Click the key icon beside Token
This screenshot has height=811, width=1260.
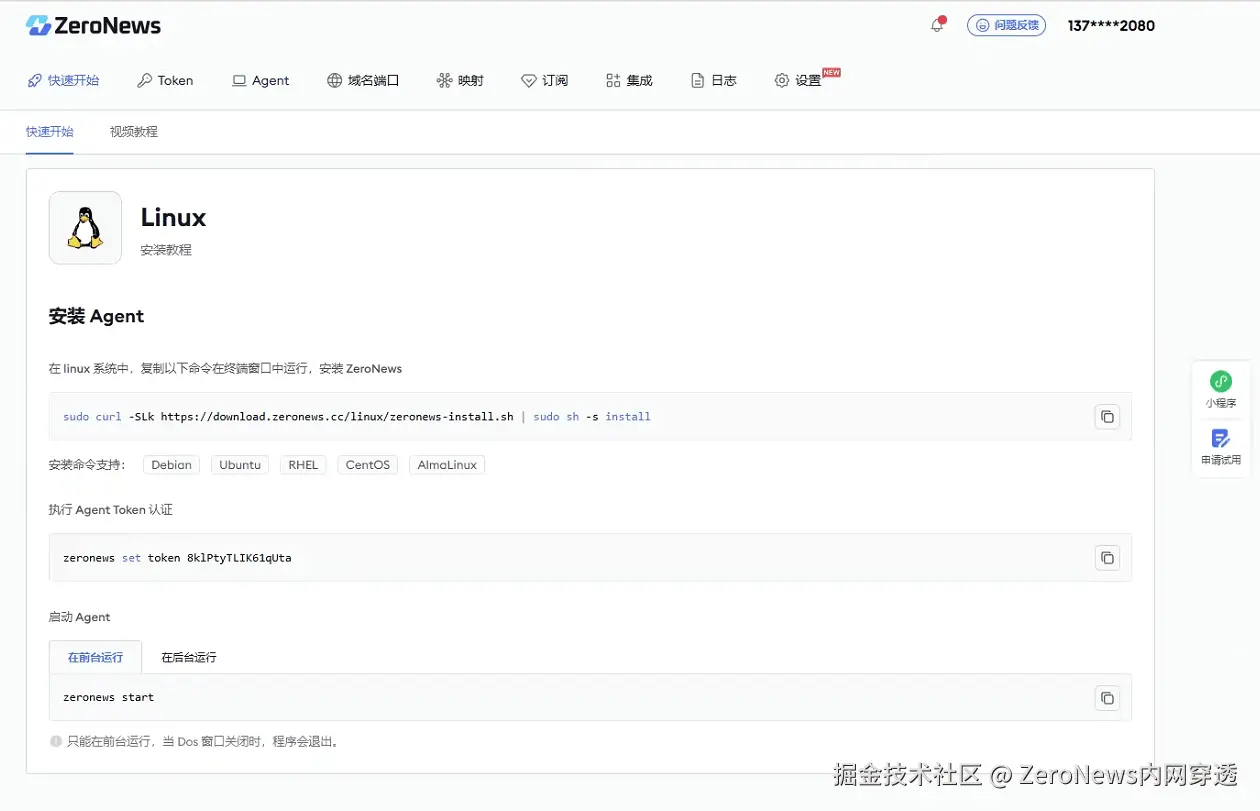[x=145, y=80]
